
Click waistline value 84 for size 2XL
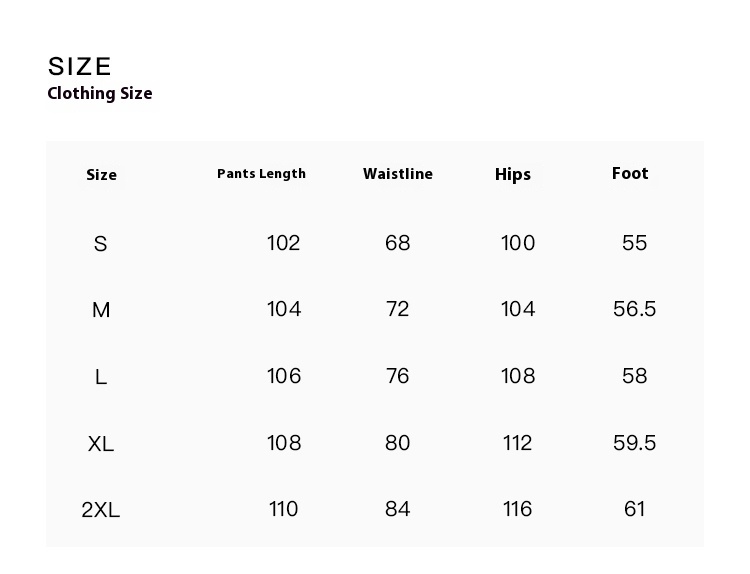click(398, 509)
